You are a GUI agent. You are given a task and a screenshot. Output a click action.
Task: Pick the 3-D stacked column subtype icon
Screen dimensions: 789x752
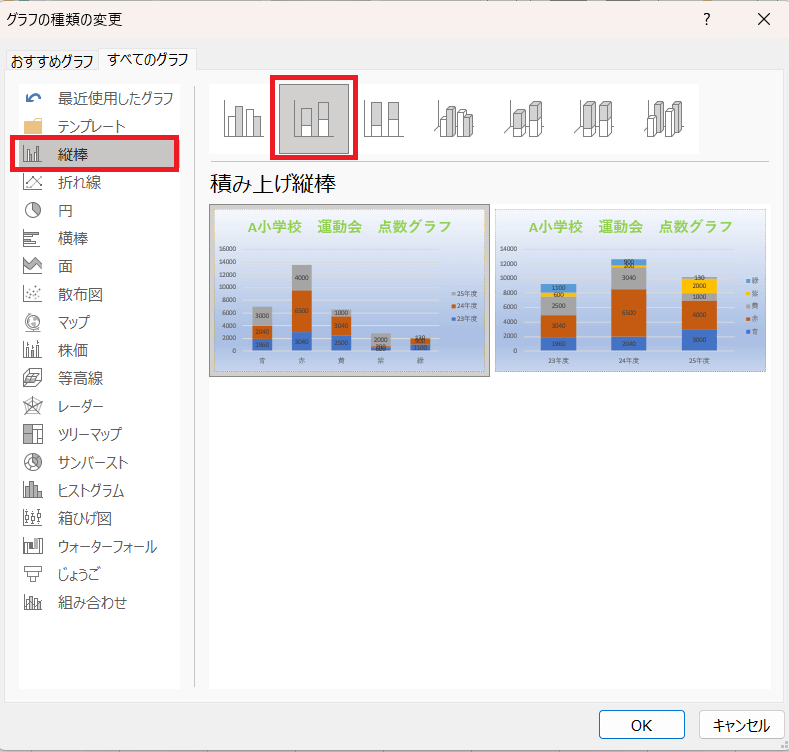click(x=524, y=119)
